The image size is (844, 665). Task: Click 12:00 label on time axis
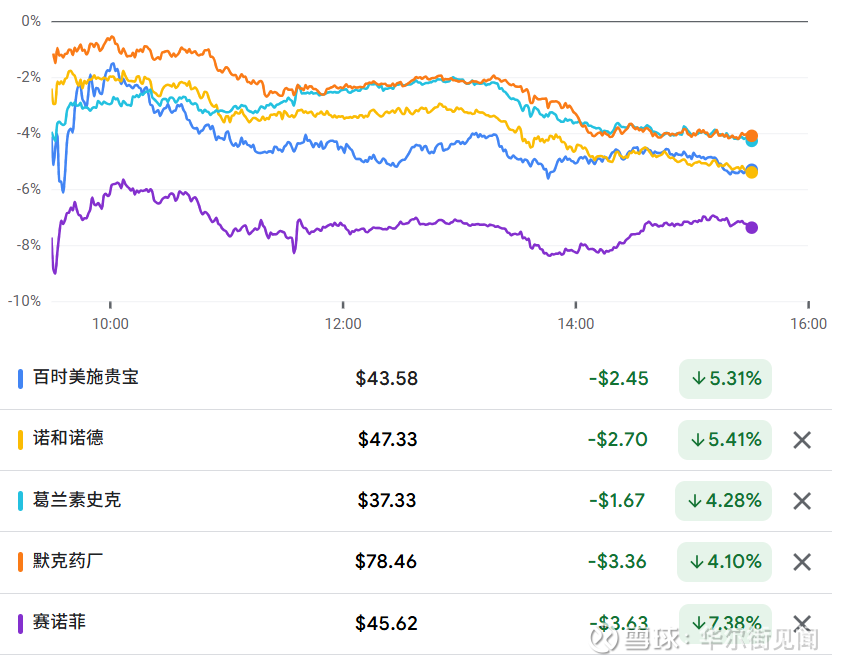pos(343,324)
